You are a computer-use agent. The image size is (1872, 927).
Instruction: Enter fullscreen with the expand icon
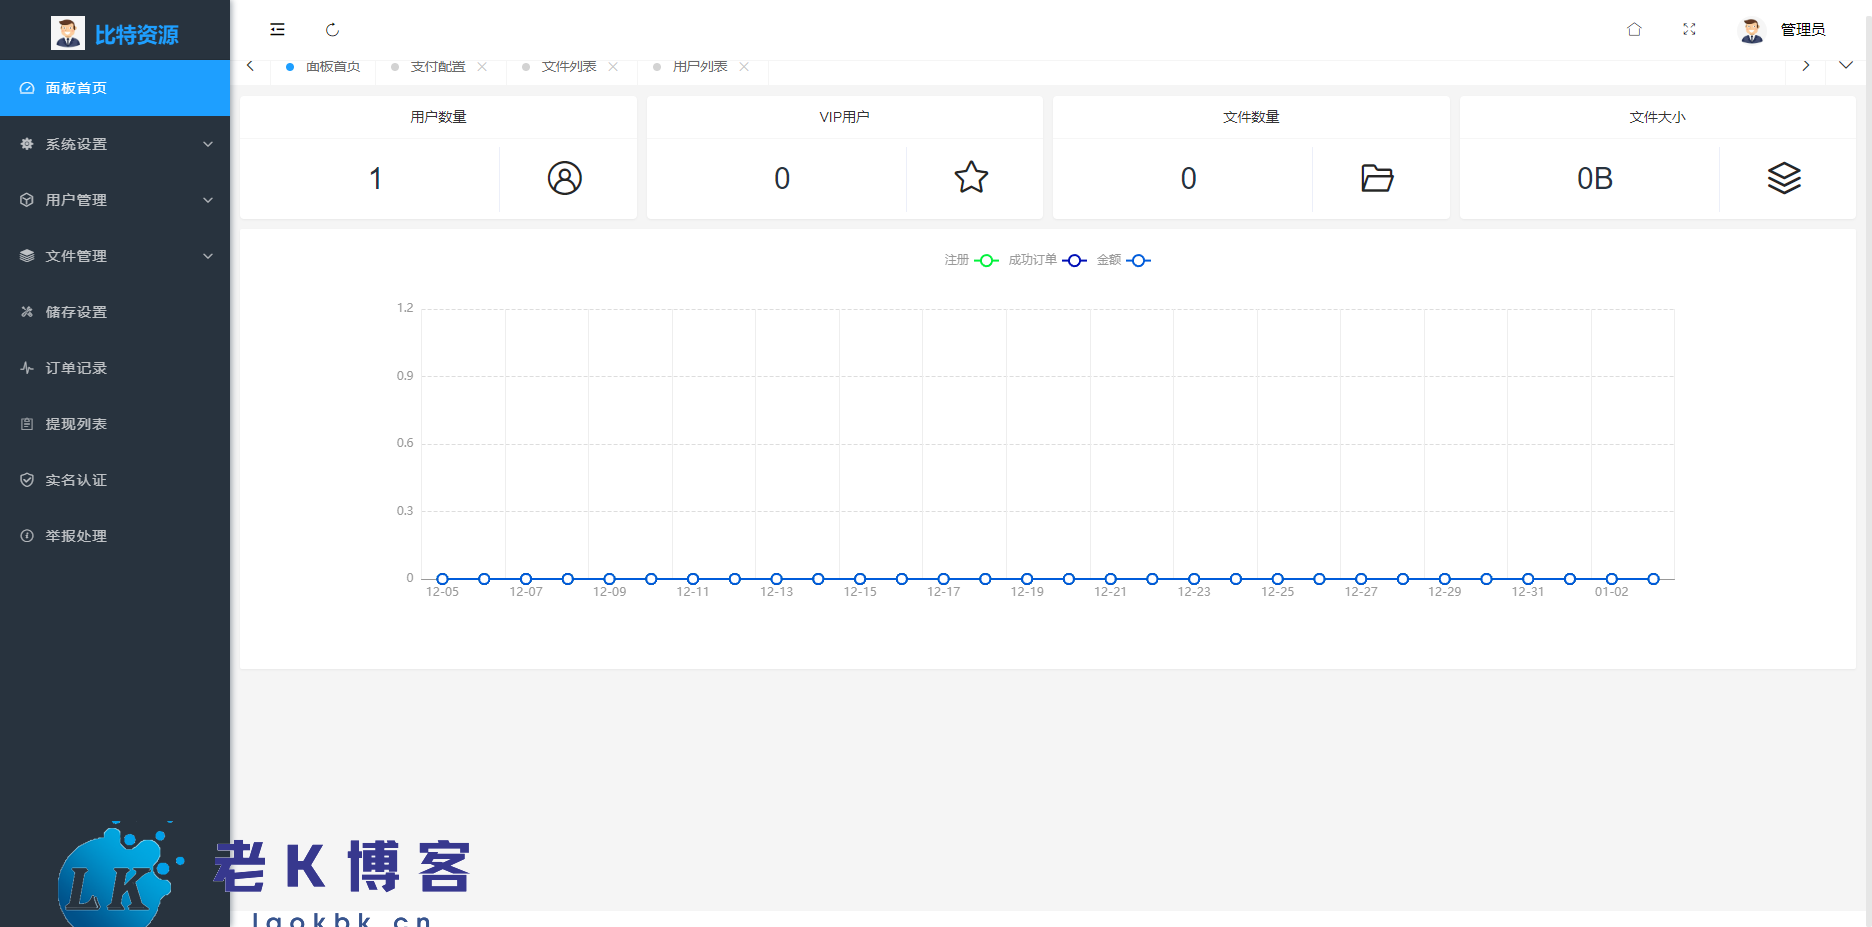(1689, 30)
